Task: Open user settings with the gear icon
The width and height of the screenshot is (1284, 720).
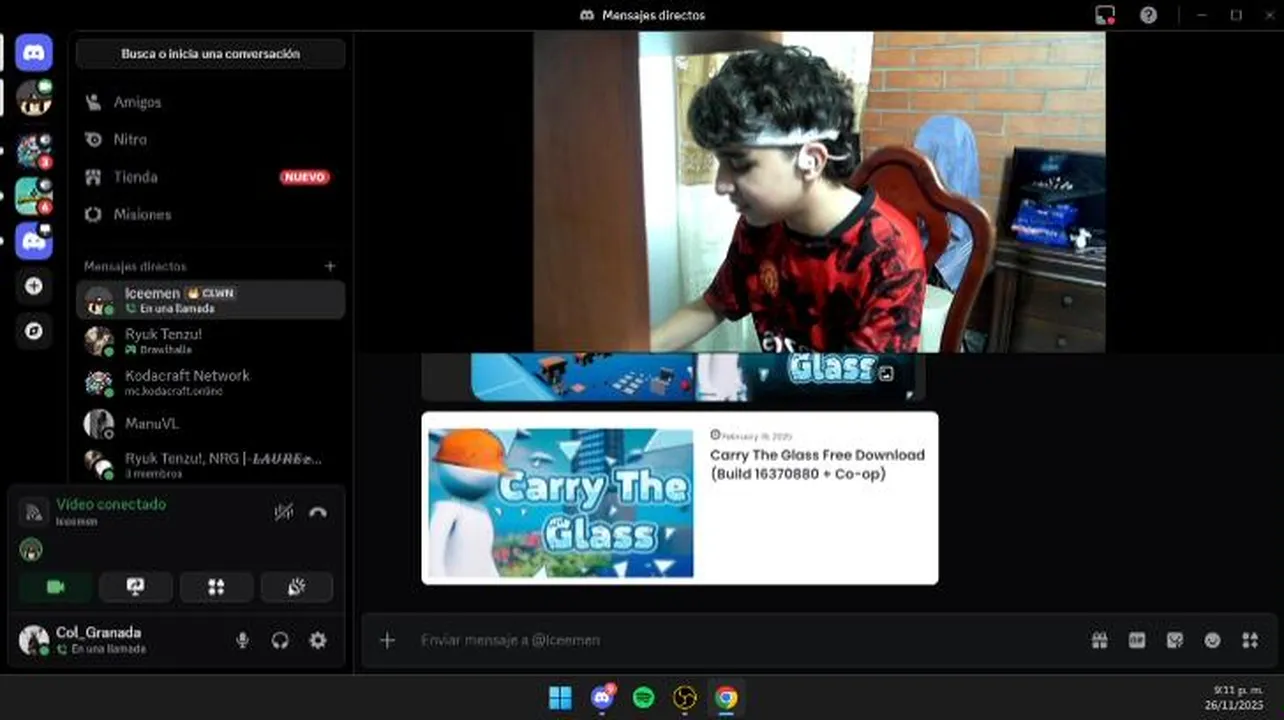Action: [x=318, y=640]
